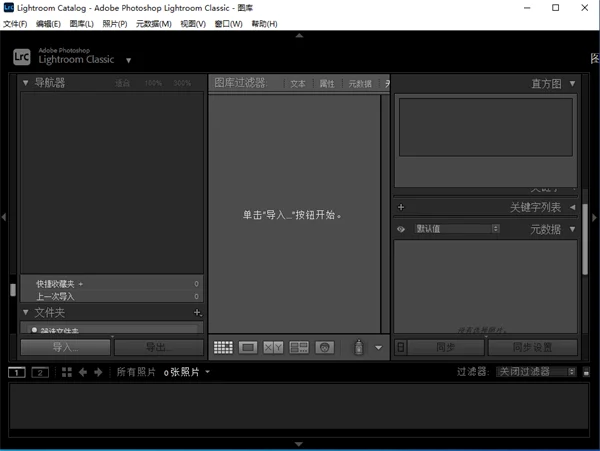Collapse the 文件夹 panel
The width and height of the screenshot is (600, 451).
[x=25, y=312]
